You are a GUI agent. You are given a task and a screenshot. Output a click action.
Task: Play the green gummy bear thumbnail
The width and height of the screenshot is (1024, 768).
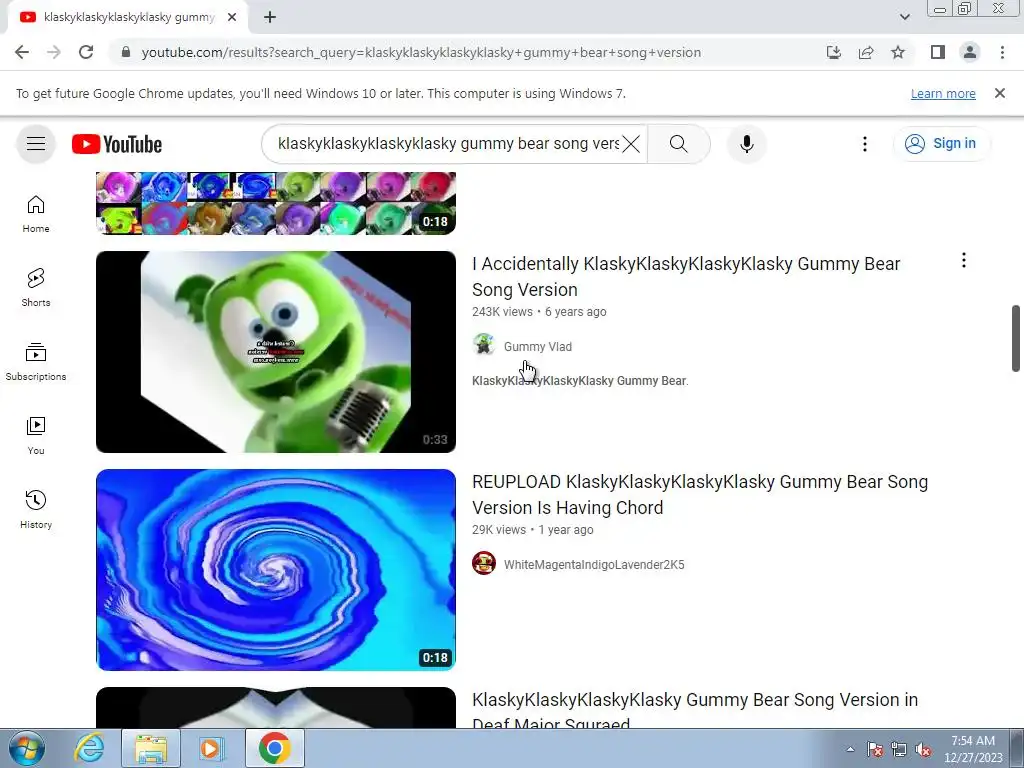tap(276, 351)
